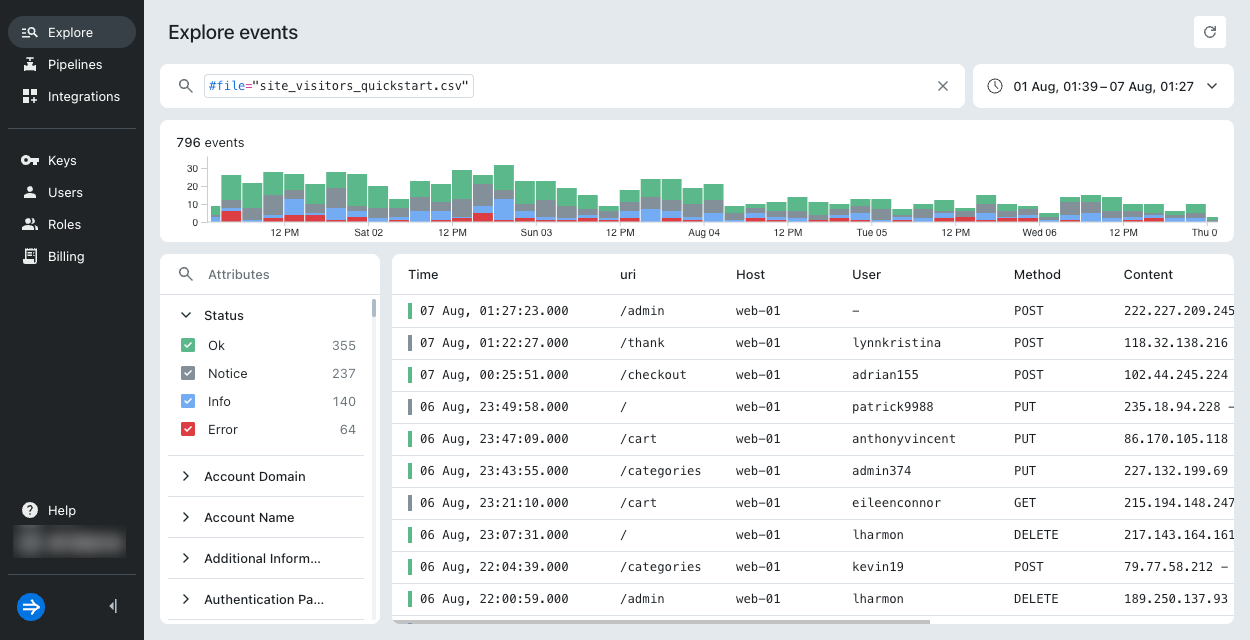Screen dimensions: 1250x640
Task: Click the IP address 222.227.209.245
Action: point(1179,311)
